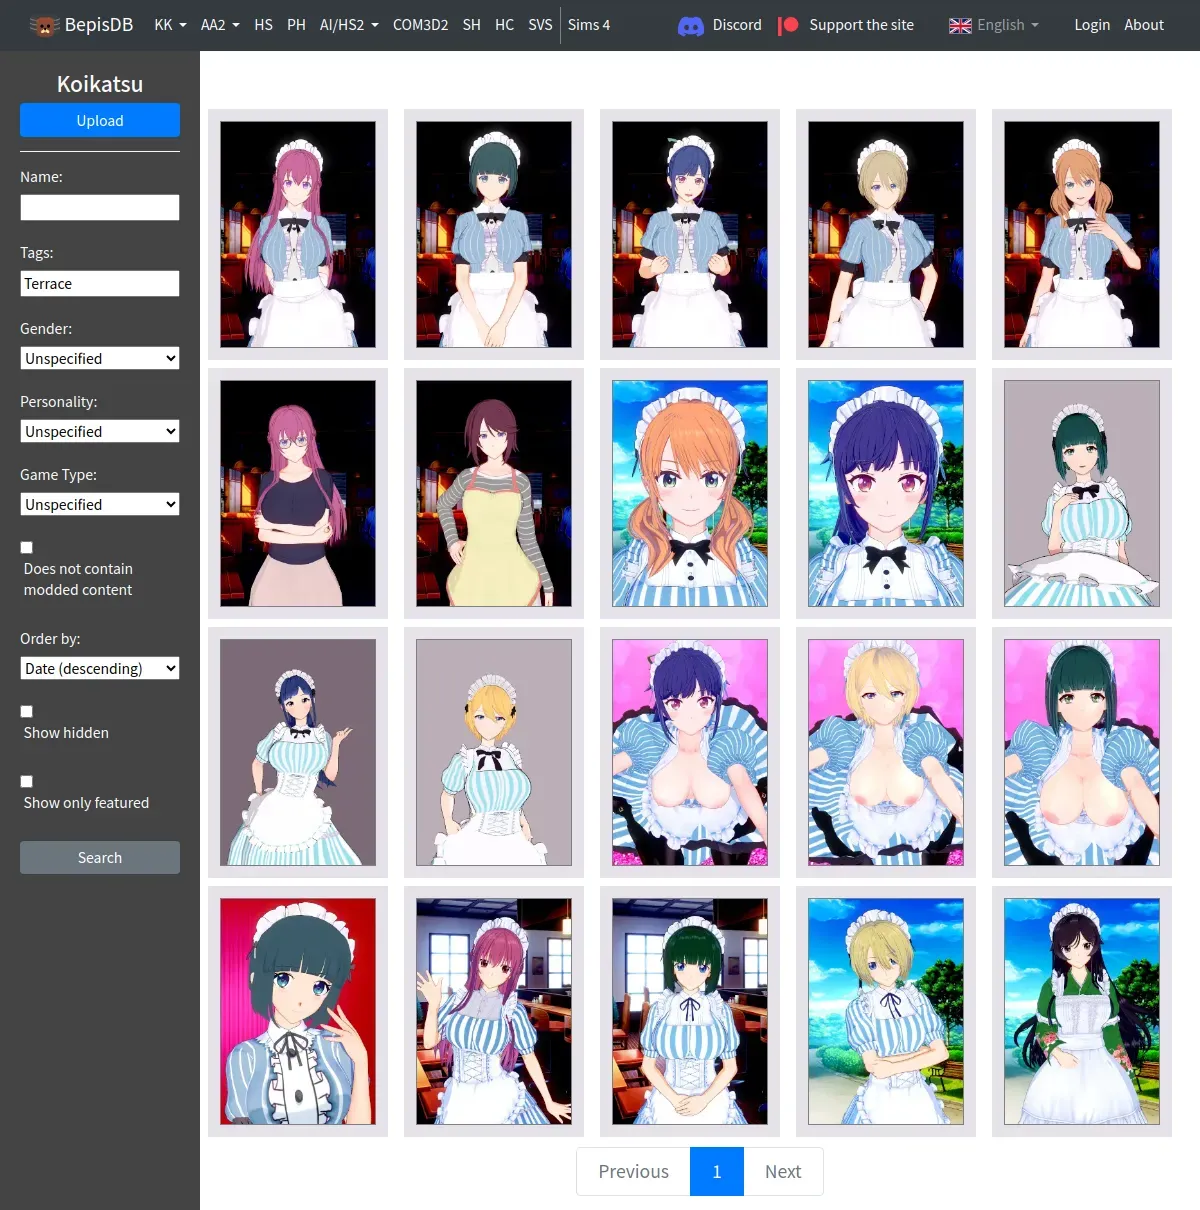Click the Previous page button
This screenshot has height=1210, width=1200.
(633, 1171)
